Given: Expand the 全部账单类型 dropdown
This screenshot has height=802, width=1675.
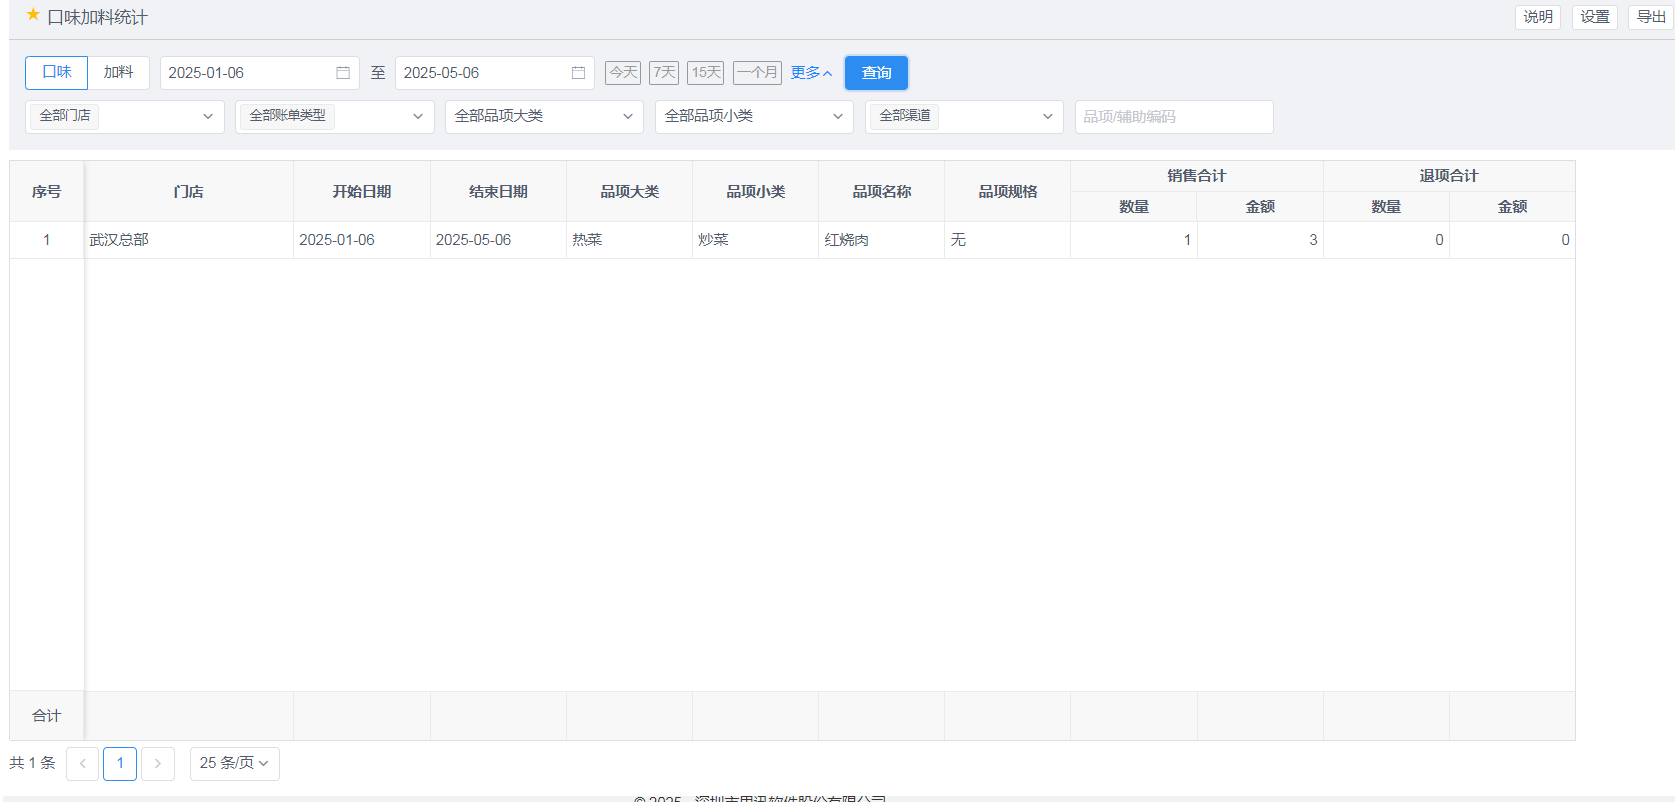Looking at the screenshot, I should tap(335, 117).
